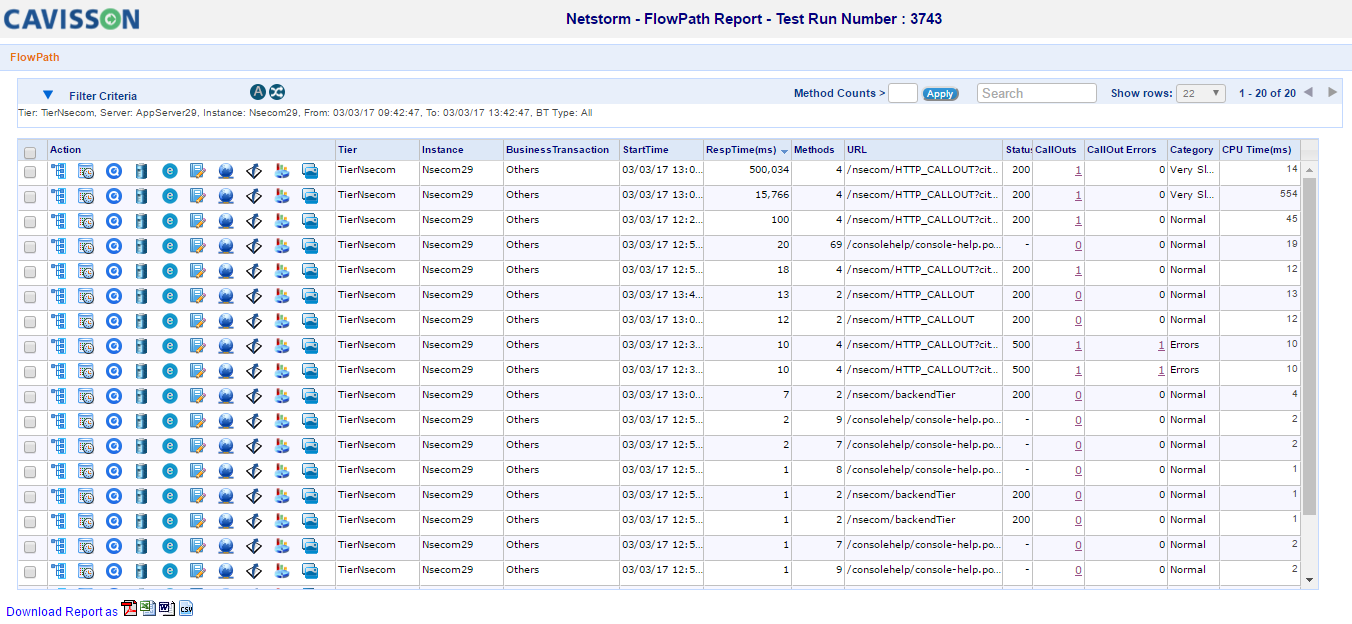
Task: Tick checkbox of RespTime 12 row
Action: click(30, 322)
